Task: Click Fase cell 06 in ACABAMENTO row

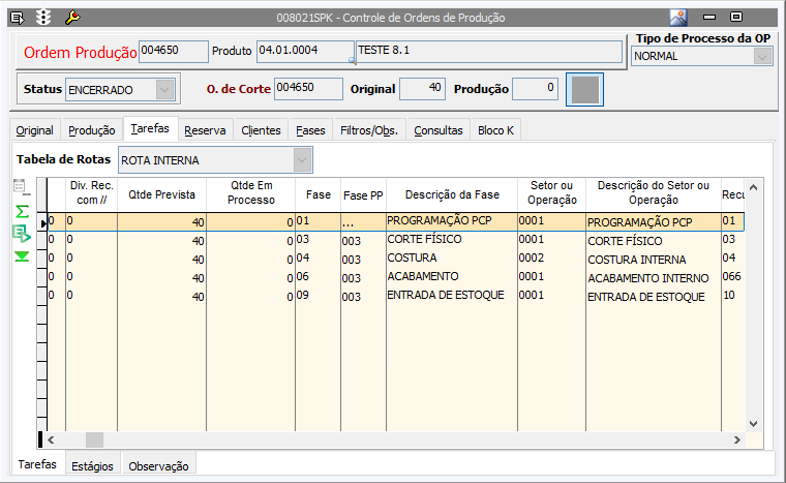Action: 318,277
